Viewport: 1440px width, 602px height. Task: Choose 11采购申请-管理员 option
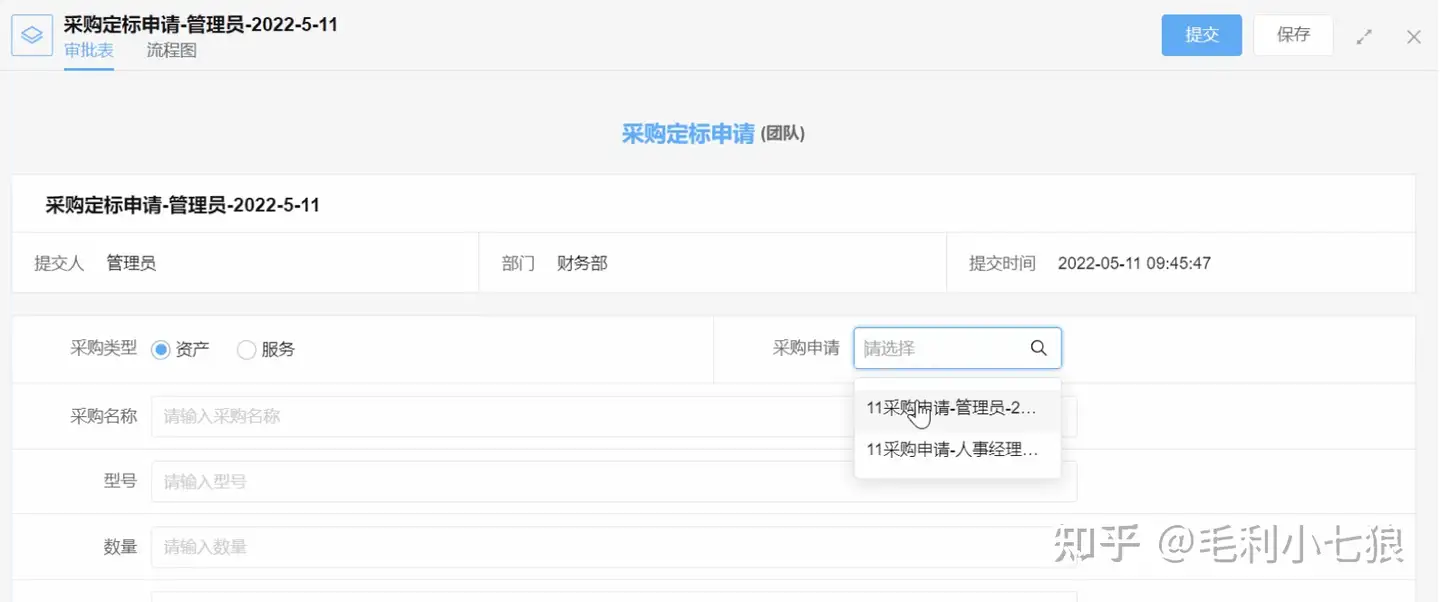(957, 408)
